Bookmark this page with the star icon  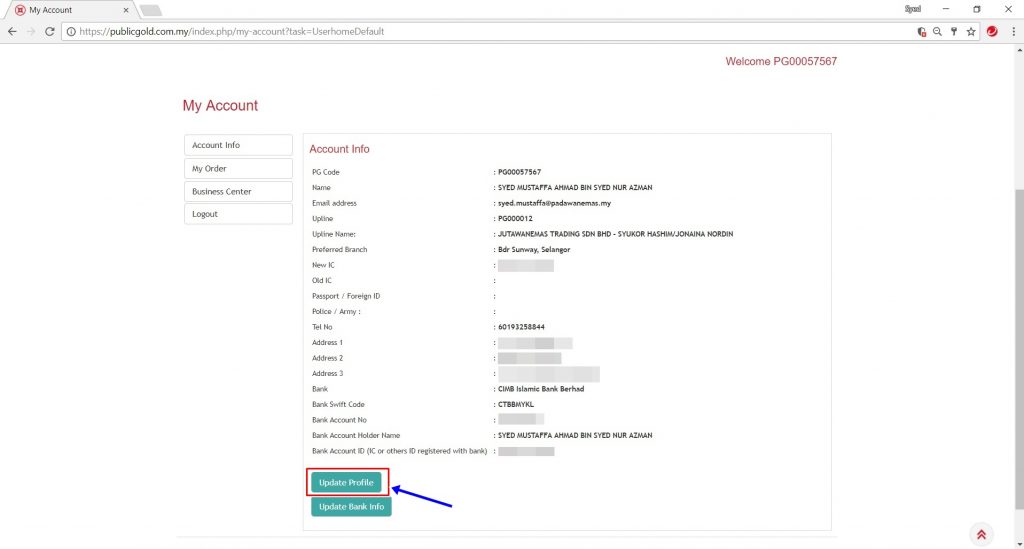(x=970, y=32)
